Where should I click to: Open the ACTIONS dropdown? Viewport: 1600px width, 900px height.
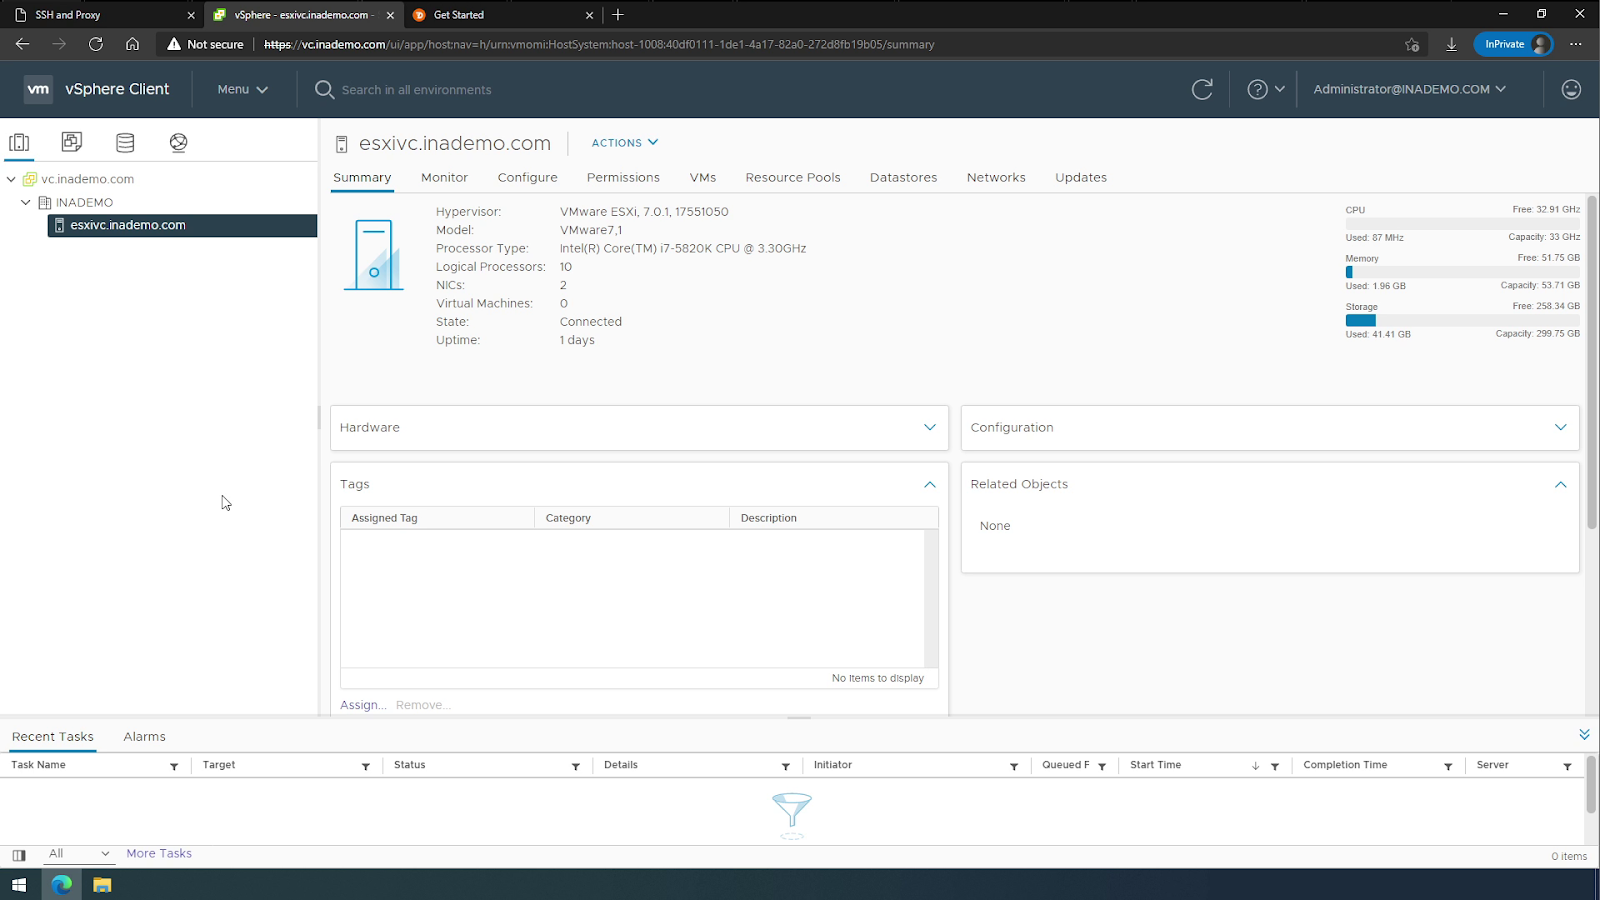(x=625, y=143)
